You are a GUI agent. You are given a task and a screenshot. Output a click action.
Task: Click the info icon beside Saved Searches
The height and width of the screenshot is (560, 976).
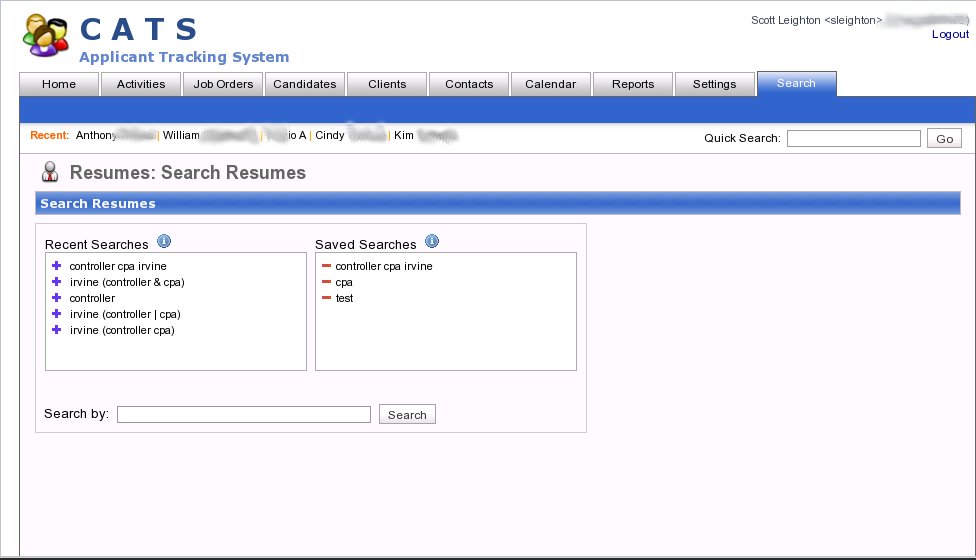(432, 242)
